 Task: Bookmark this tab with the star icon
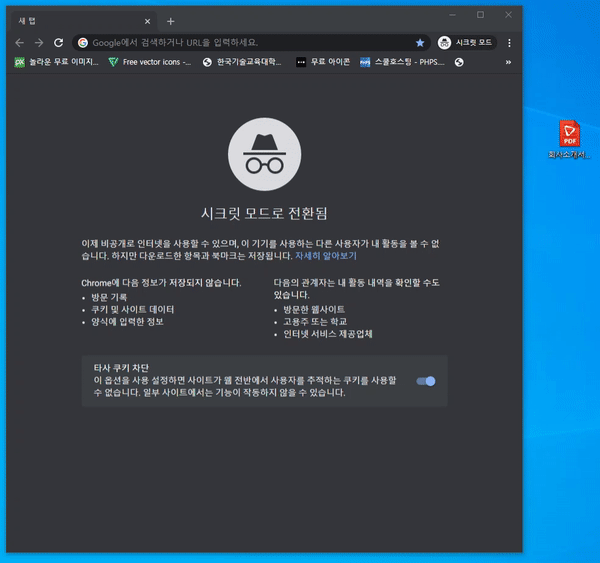[420, 43]
